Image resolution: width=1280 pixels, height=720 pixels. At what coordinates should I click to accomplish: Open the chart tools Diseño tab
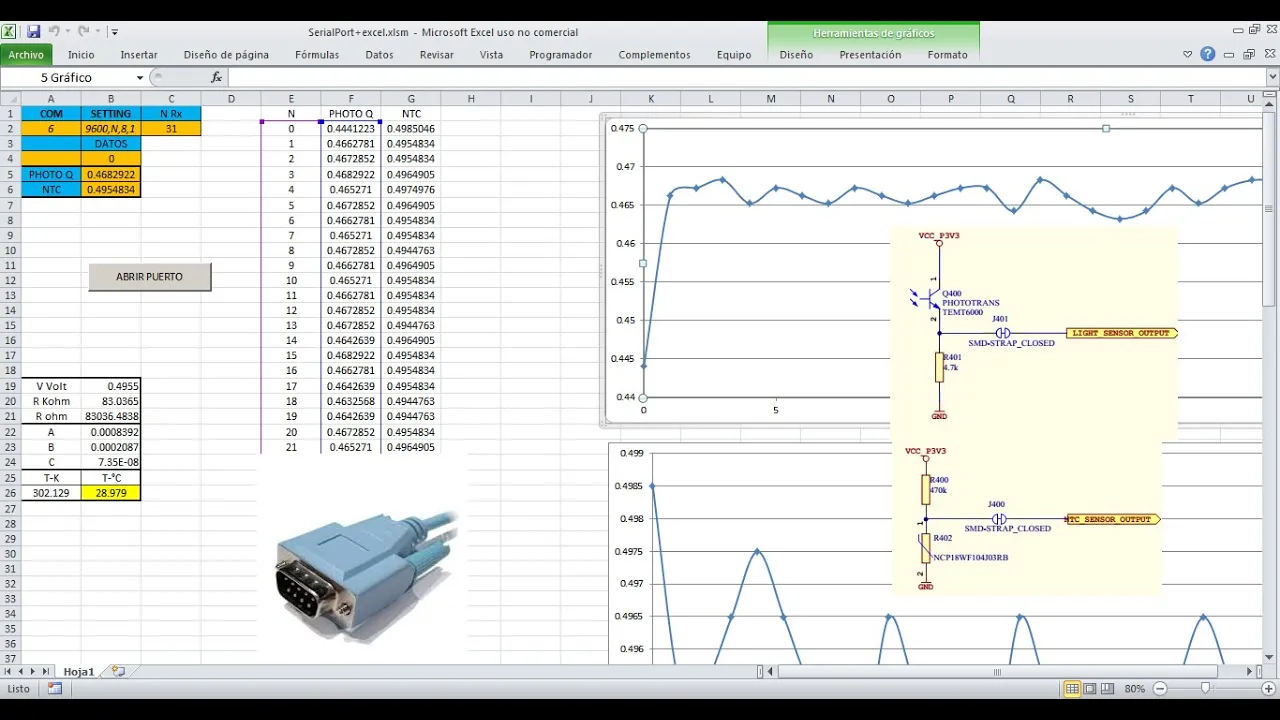tap(796, 55)
